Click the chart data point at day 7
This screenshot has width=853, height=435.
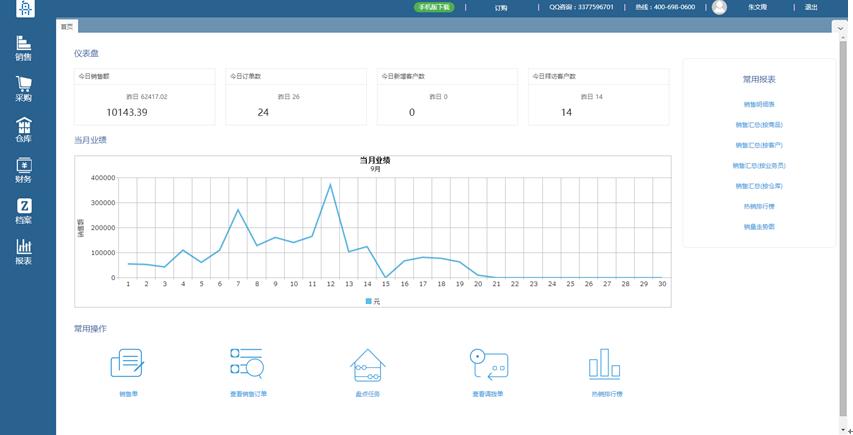[238, 210]
